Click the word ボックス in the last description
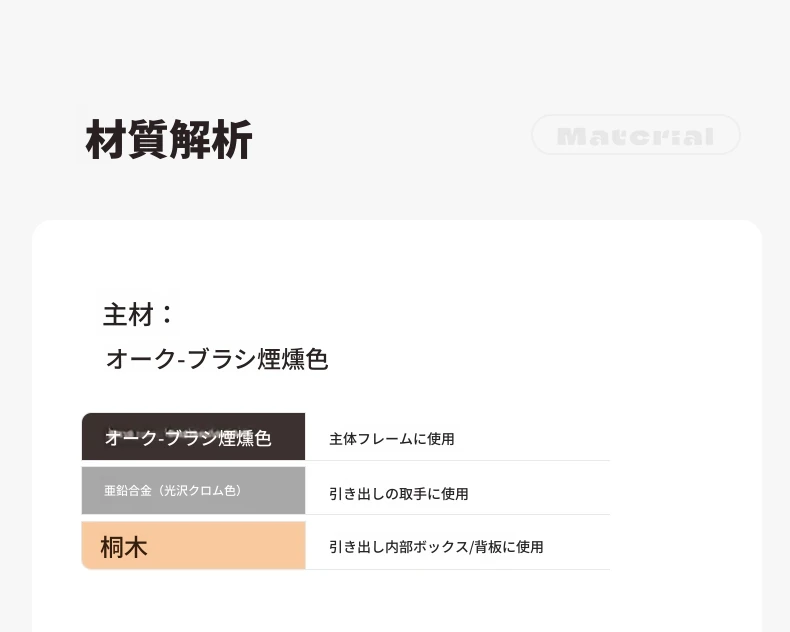Screen dimensions: 790x632 (x=434, y=547)
